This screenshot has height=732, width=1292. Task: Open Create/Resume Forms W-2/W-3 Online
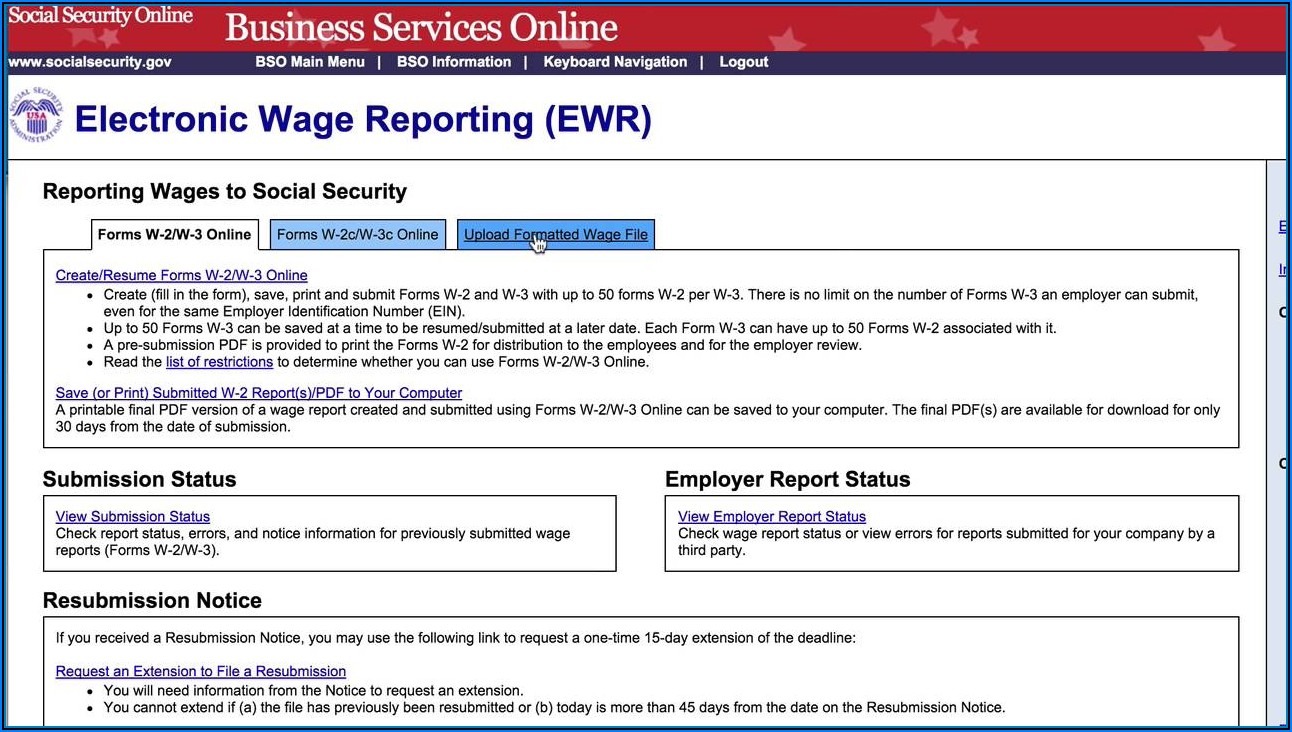point(181,275)
